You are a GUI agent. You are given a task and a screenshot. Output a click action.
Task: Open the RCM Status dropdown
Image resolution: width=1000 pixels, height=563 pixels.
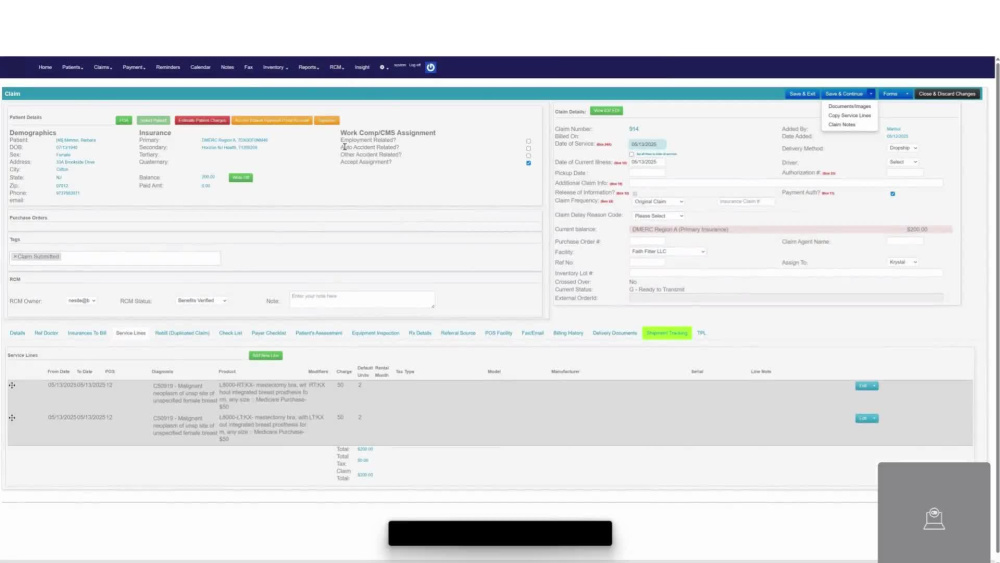tap(202, 300)
